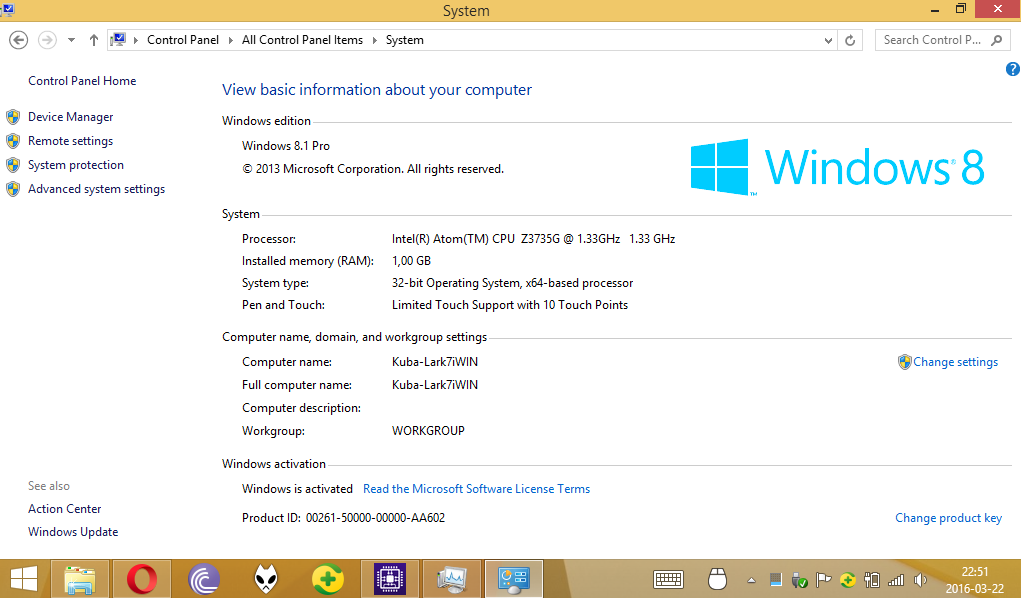Click the WORKGROUP value text
1021x598 pixels.
(428, 431)
